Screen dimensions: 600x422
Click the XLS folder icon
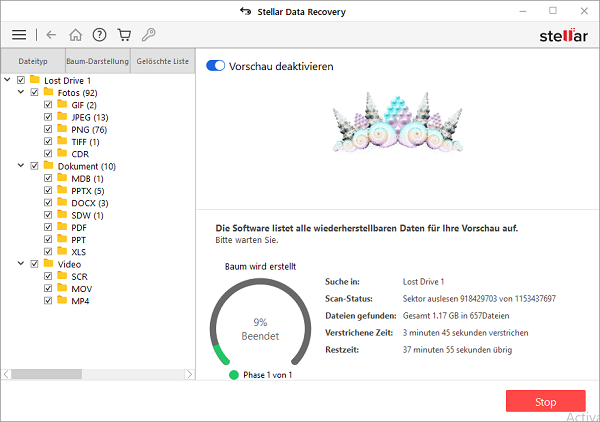pos(62,251)
